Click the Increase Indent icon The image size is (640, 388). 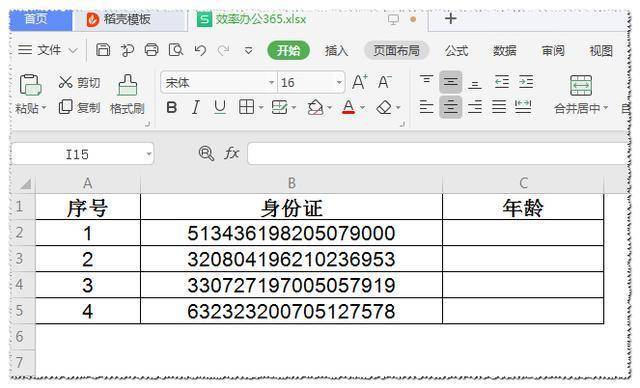[x=526, y=82]
